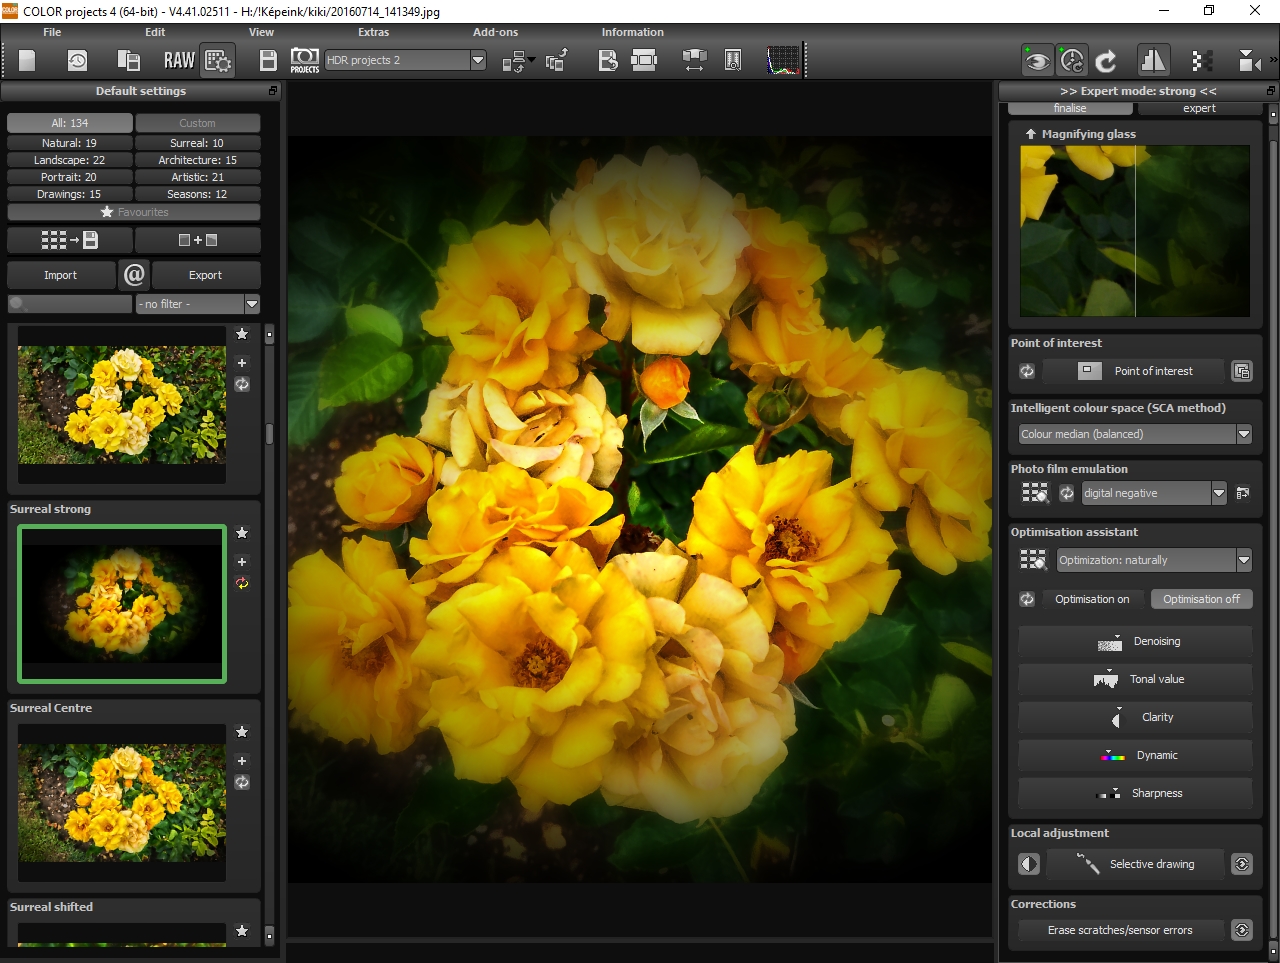Image resolution: width=1280 pixels, height=963 pixels.
Task: Open the Information menu
Action: (633, 32)
